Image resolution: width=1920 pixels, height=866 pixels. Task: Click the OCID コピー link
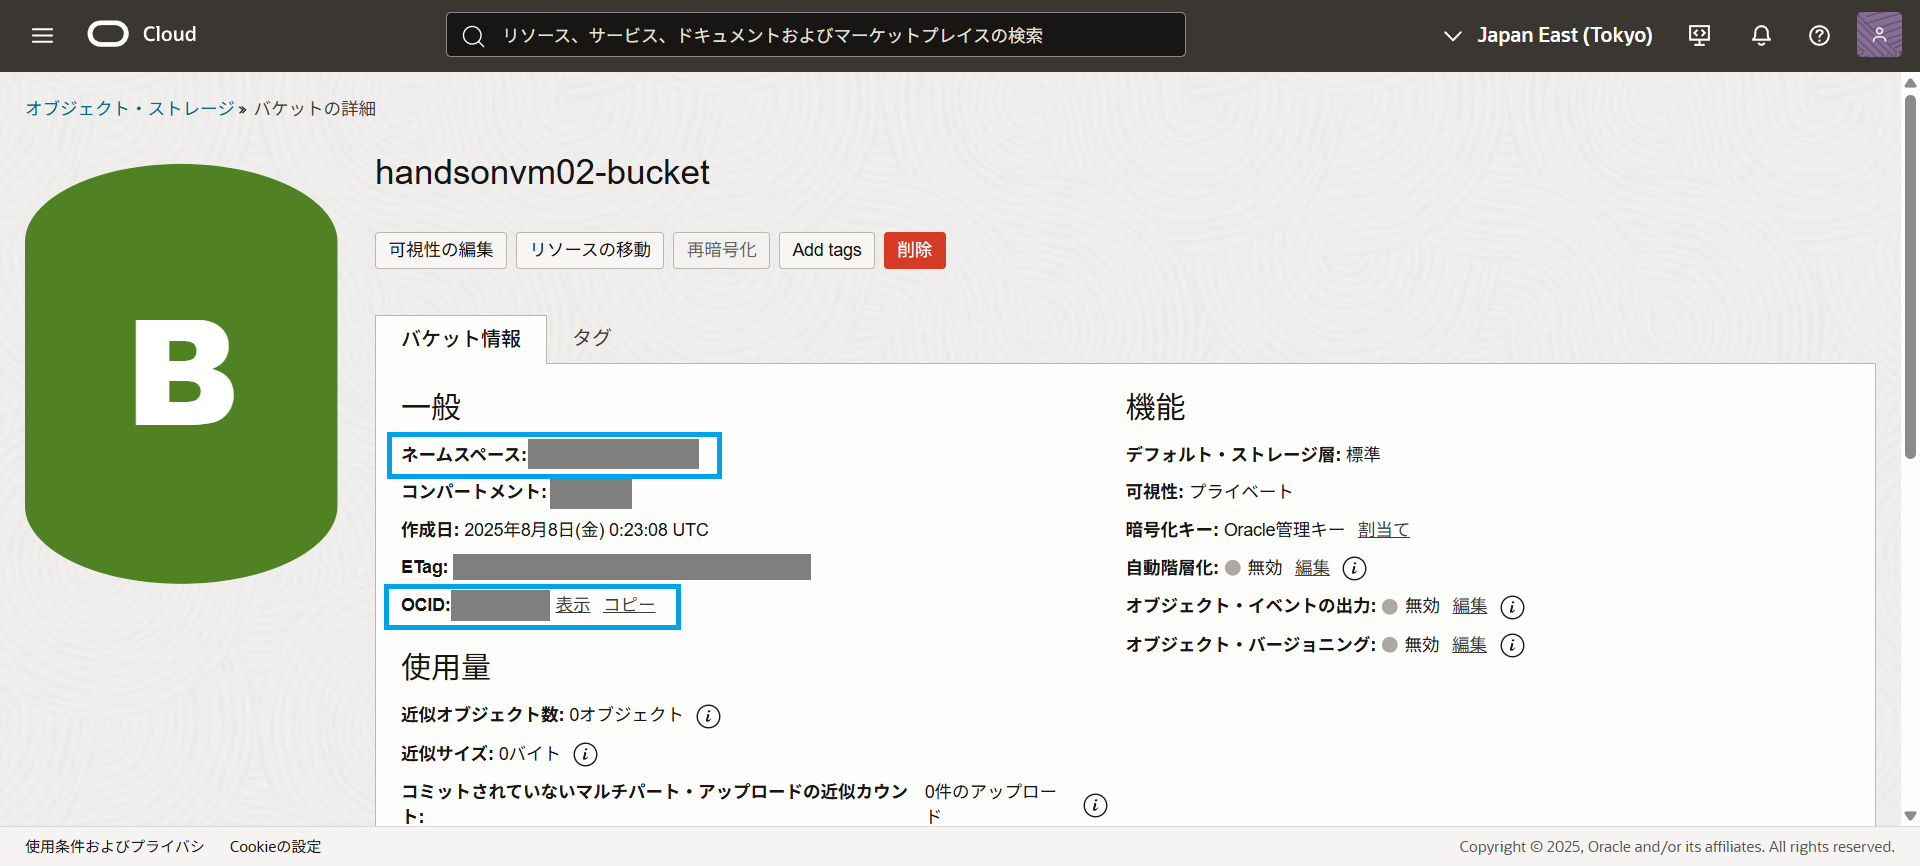coord(630,605)
